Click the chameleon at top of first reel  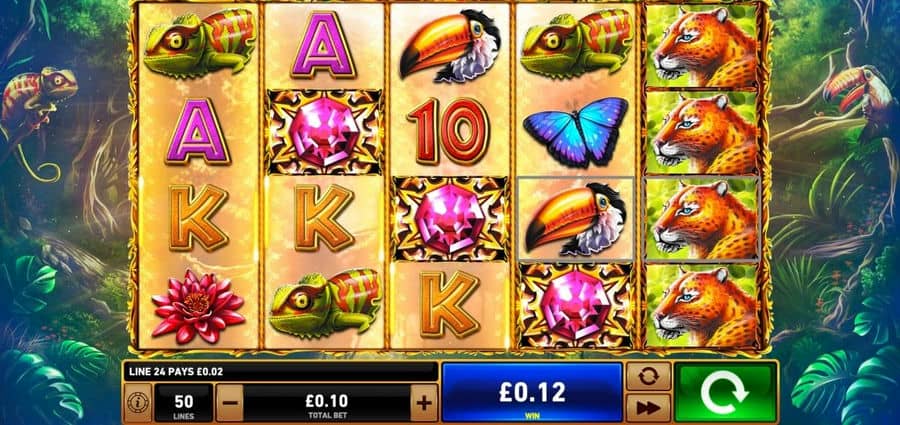point(199,42)
